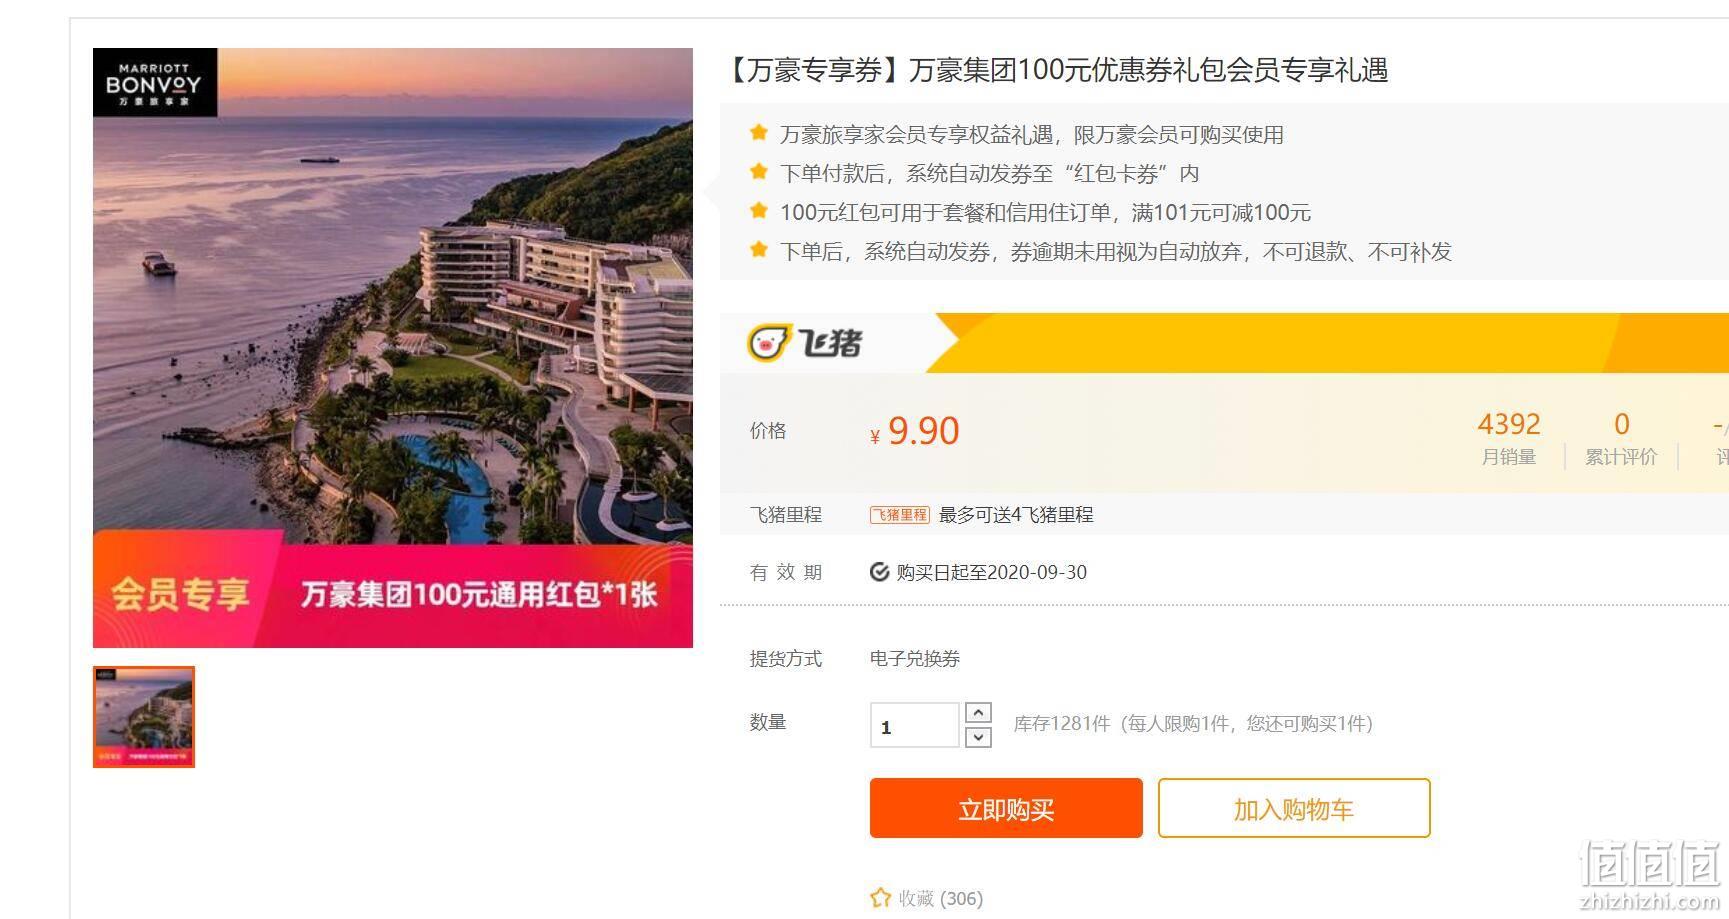This screenshot has width=1729, height=919.
Task: Select the small product thumbnail image
Action: tap(144, 717)
